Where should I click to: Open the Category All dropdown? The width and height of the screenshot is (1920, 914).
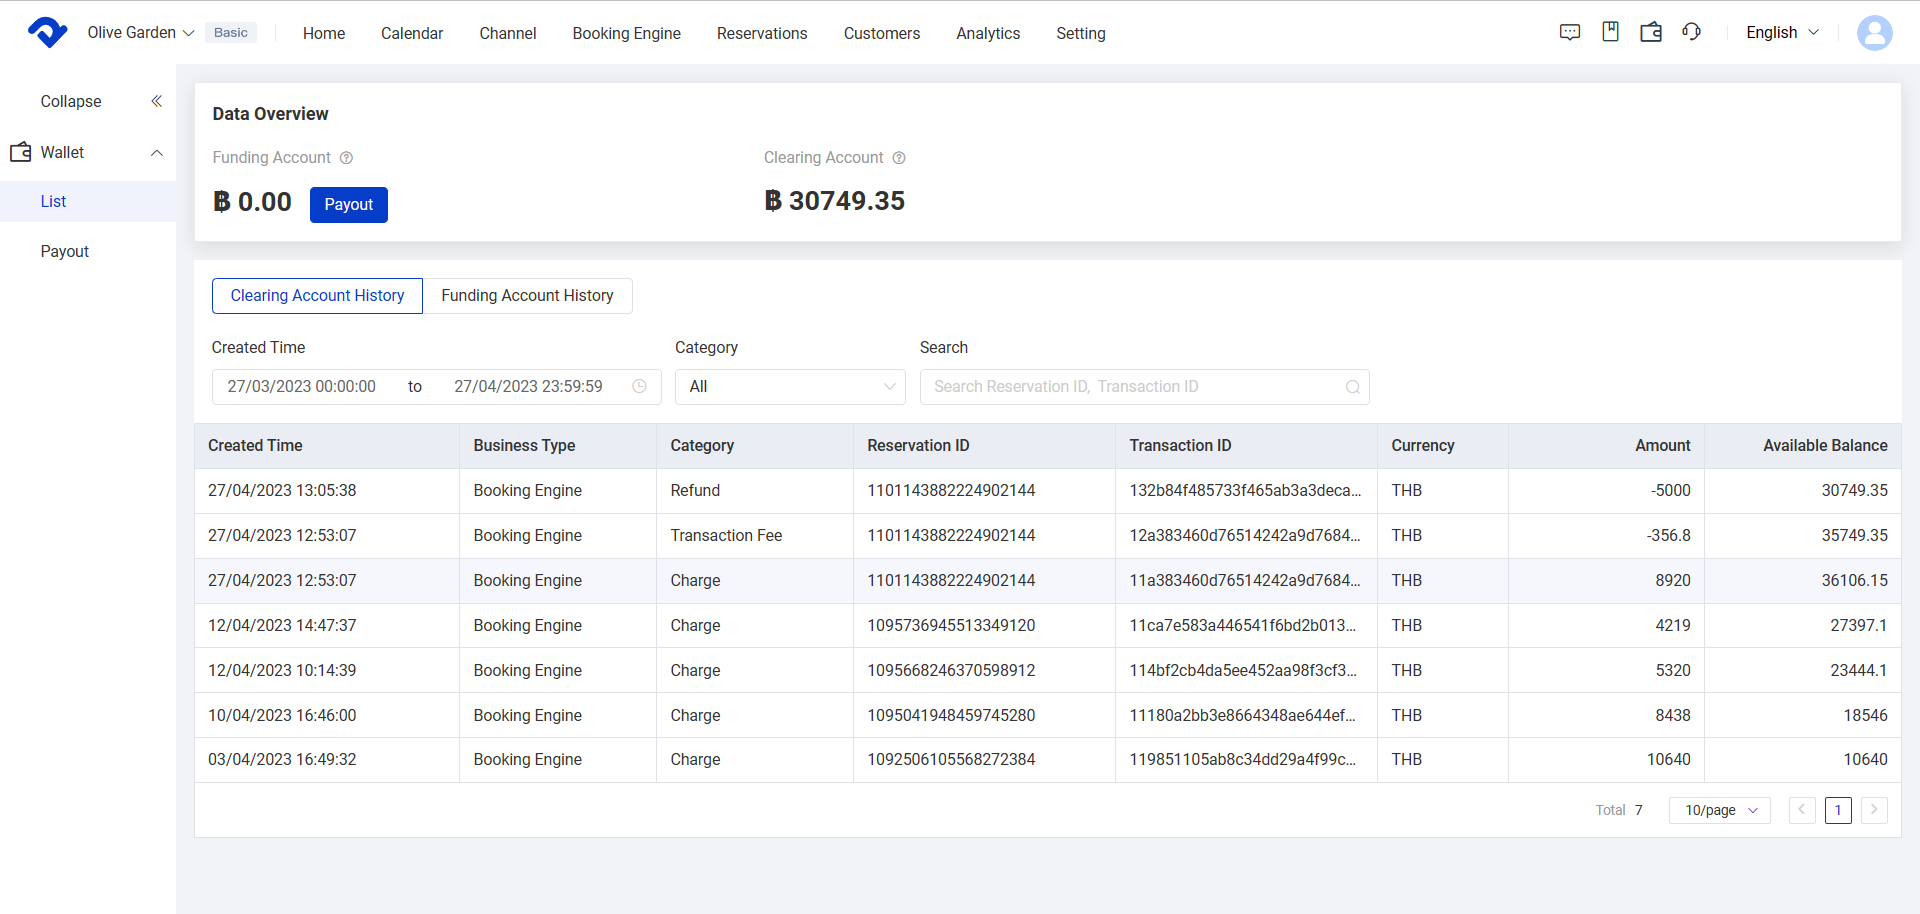(x=790, y=387)
